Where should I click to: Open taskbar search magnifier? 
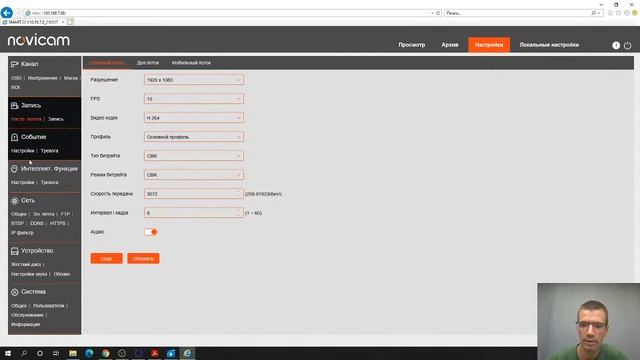pyautogui.click(x=24, y=353)
